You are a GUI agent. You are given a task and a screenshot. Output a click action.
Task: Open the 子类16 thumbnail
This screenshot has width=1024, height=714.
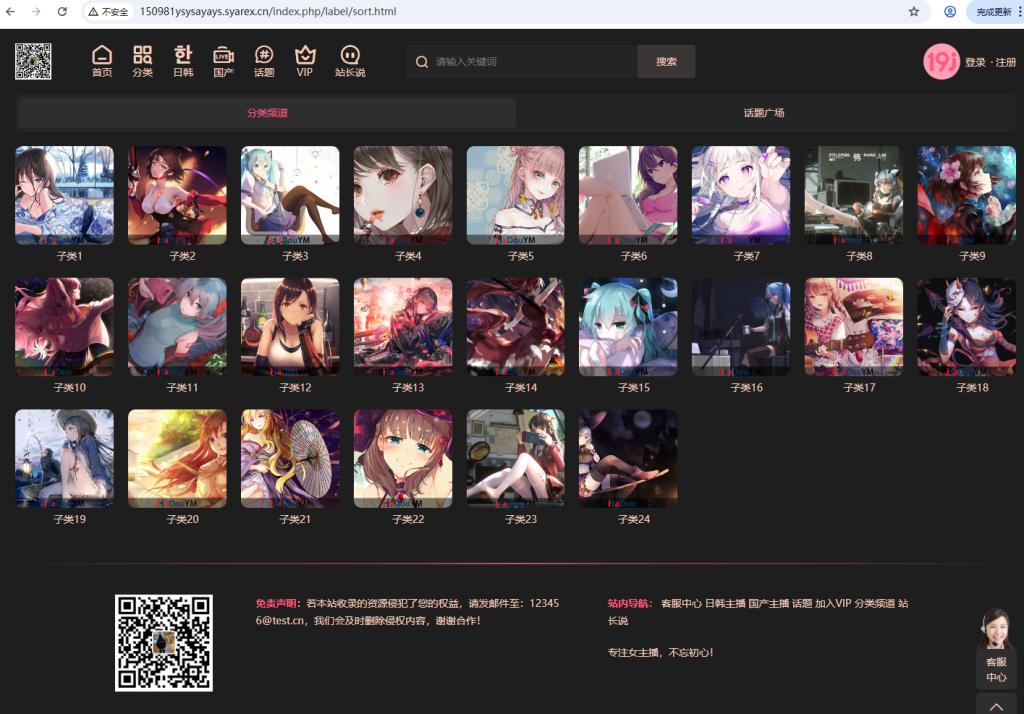click(x=741, y=327)
